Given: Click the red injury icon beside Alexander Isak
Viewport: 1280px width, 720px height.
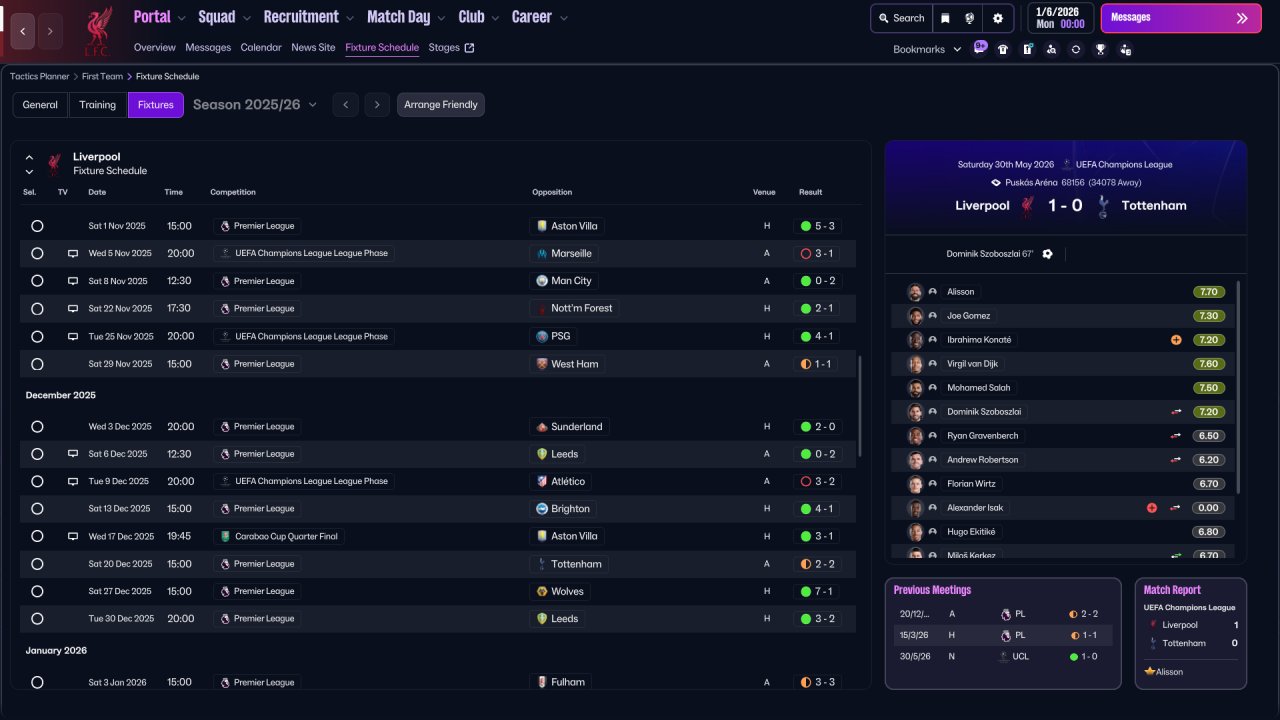Looking at the screenshot, I should (x=1152, y=508).
